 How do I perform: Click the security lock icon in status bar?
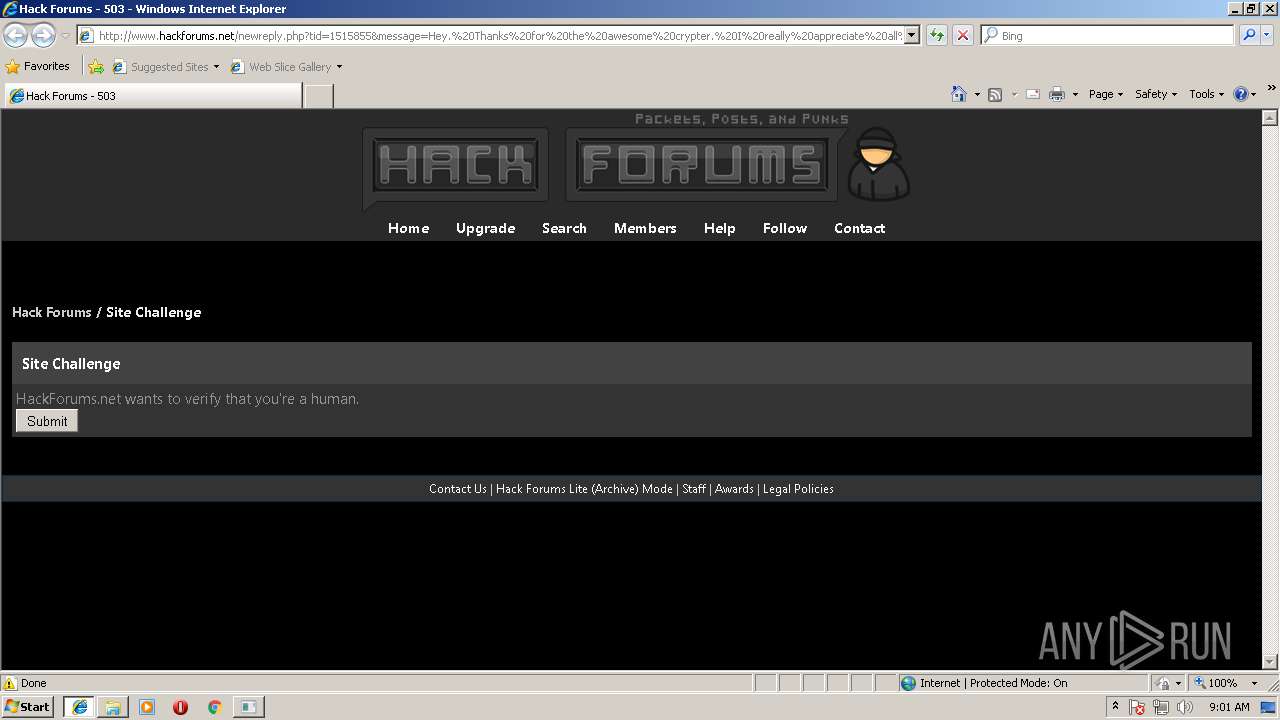(x=1163, y=683)
